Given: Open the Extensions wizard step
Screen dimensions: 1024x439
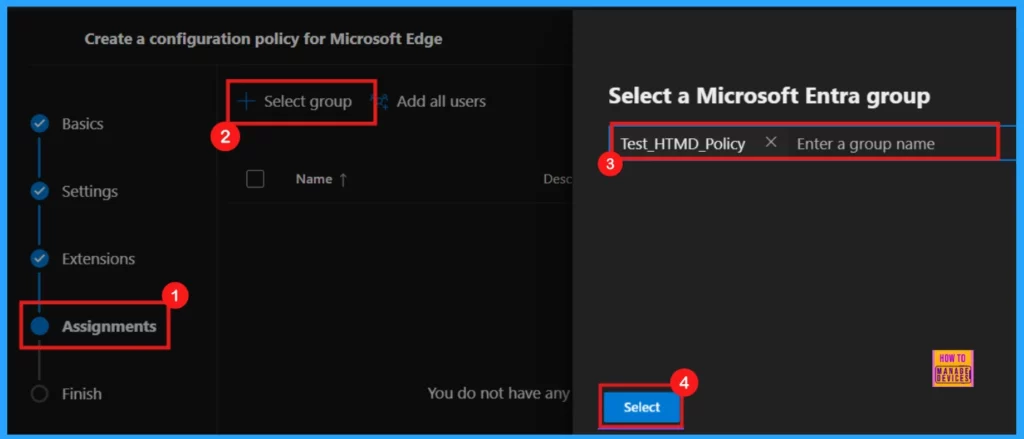Looking at the screenshot, I should coord(98,259).
